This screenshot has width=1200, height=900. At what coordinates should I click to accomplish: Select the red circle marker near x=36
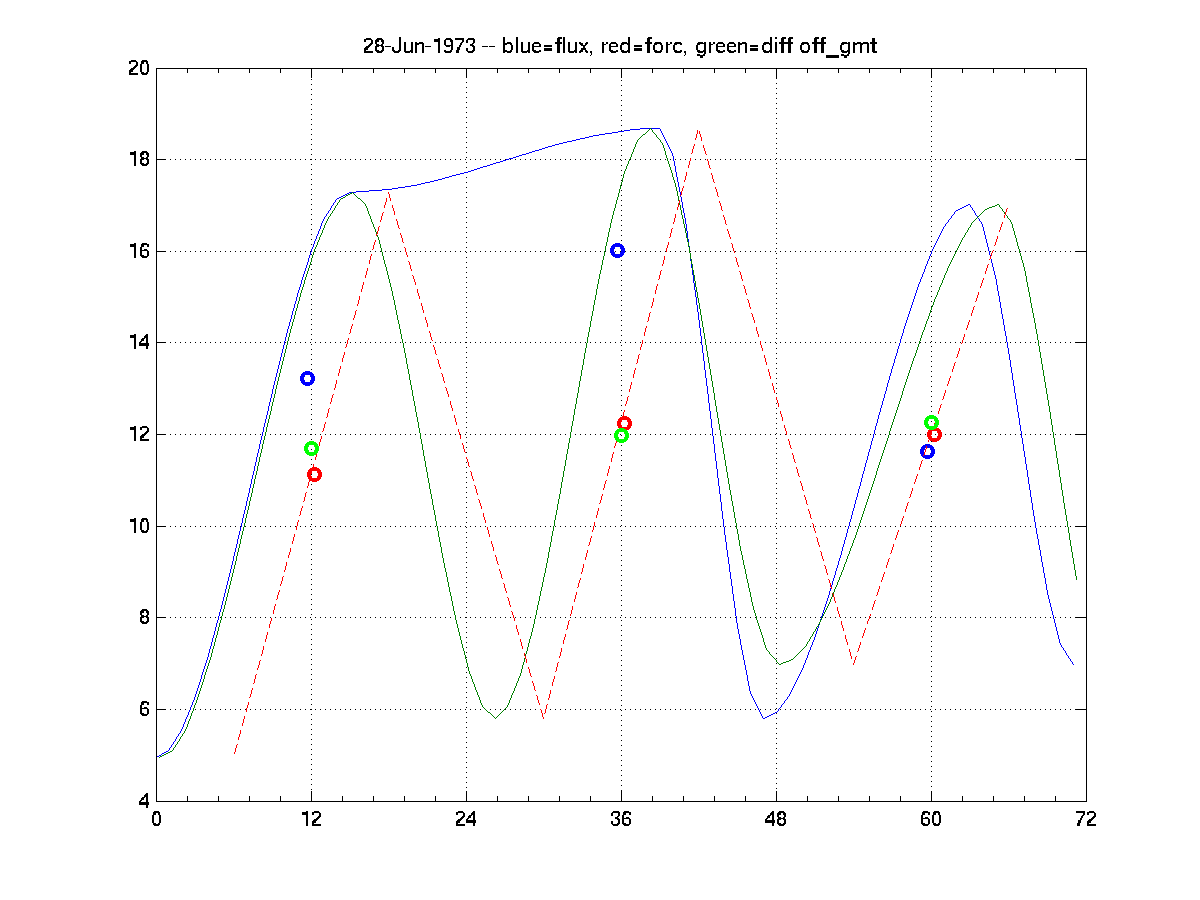624,423
